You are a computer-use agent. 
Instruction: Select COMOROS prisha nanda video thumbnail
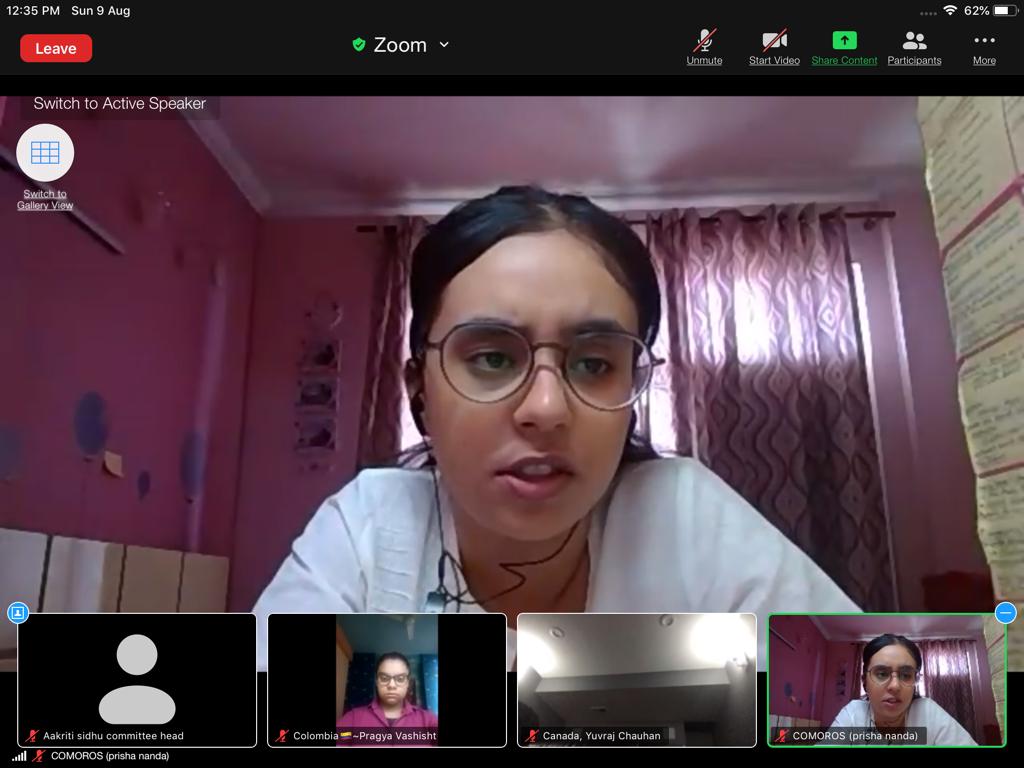(x=887, y=679)
